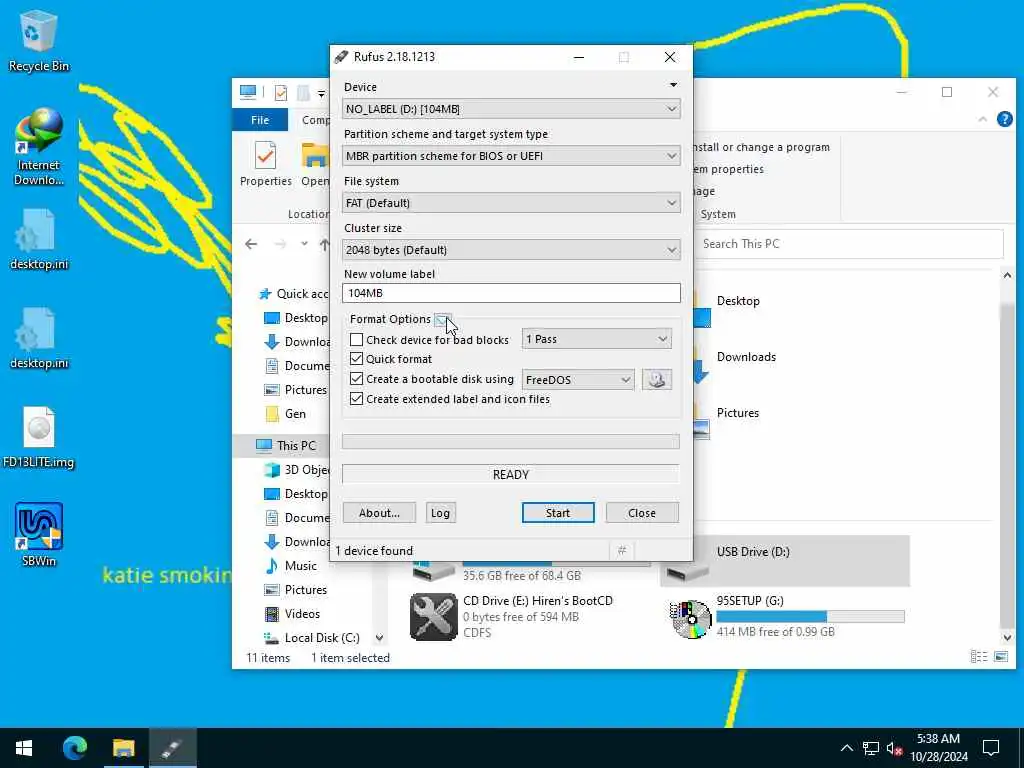Click the About... button in Rufus
This screenshot has height=768, width=1024.
tap(379, 513)
